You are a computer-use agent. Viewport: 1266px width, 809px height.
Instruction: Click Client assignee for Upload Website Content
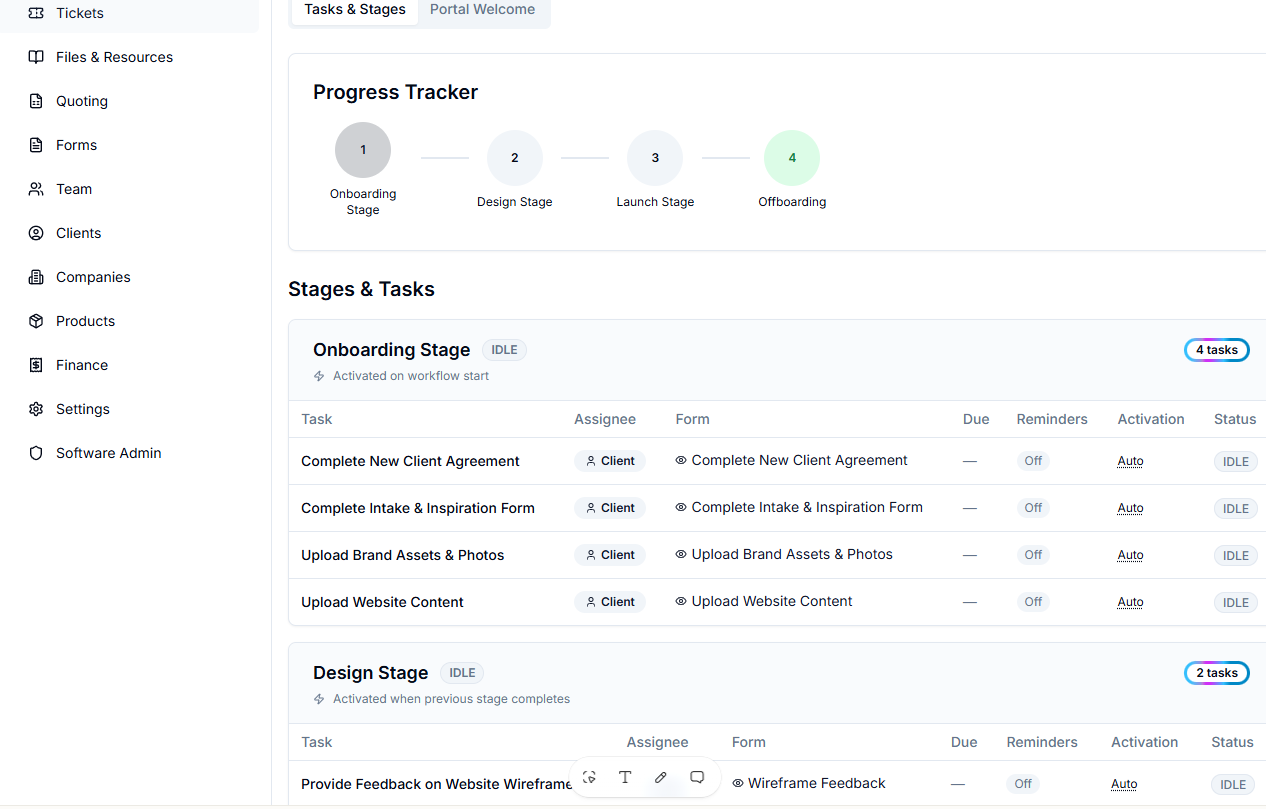coord(610,602)
